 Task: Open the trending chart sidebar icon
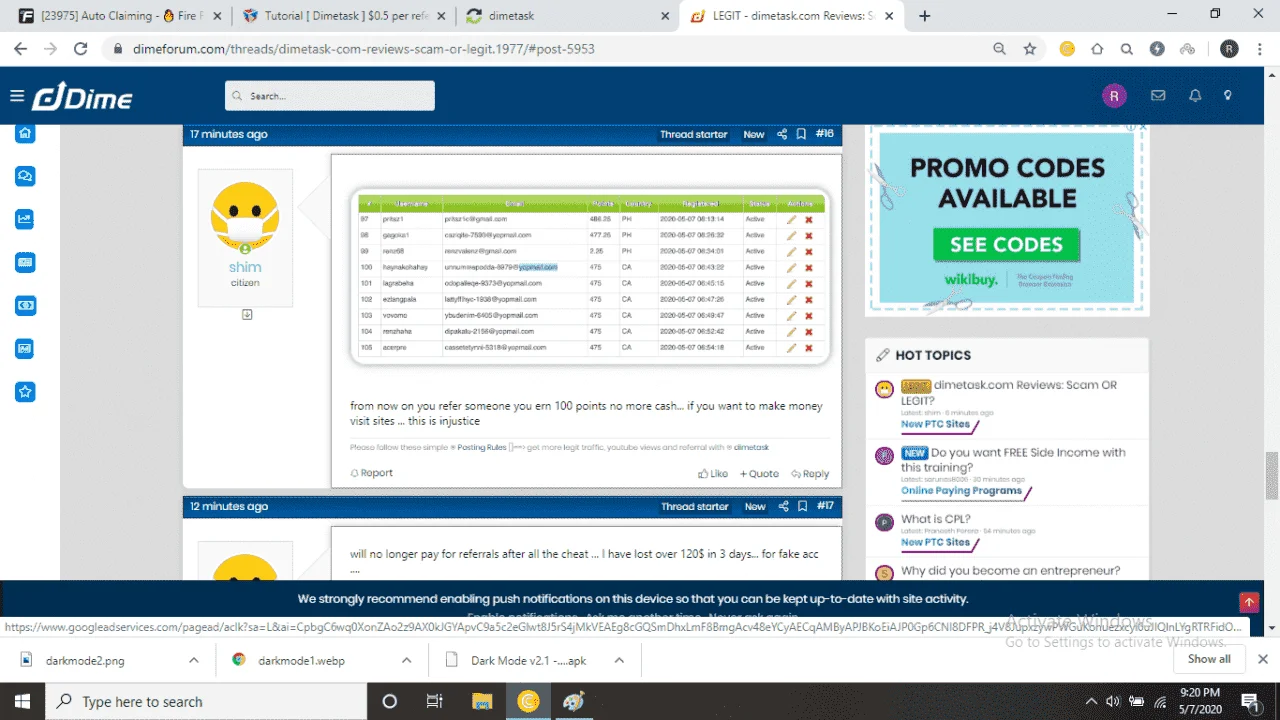(26, 219)
